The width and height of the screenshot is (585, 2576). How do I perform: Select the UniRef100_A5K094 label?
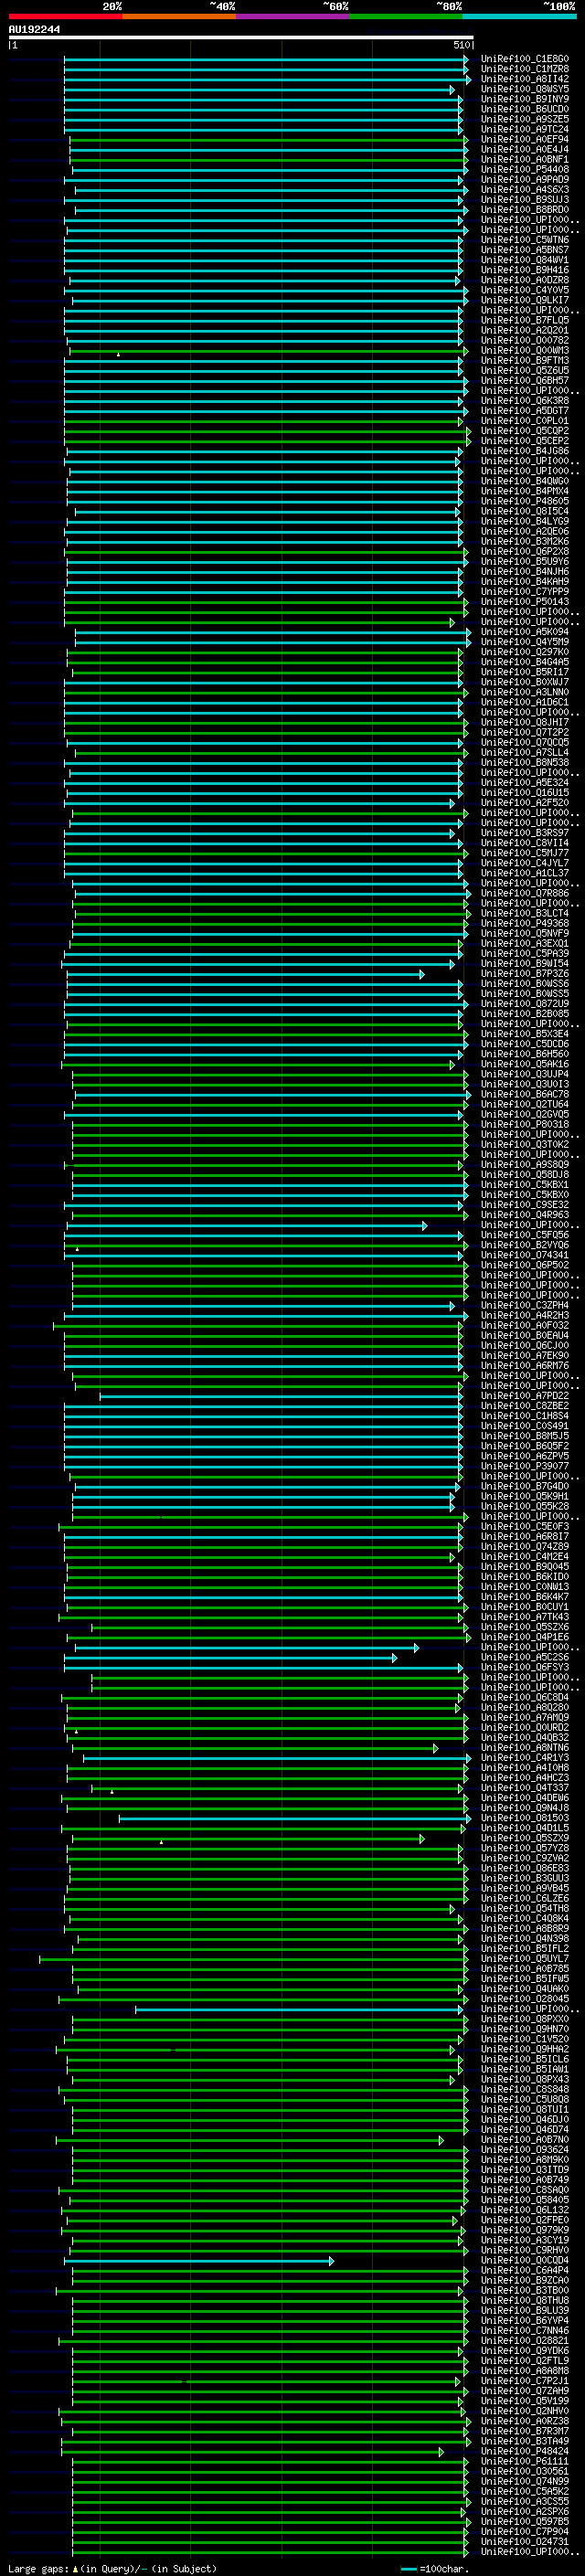(525, 632)
